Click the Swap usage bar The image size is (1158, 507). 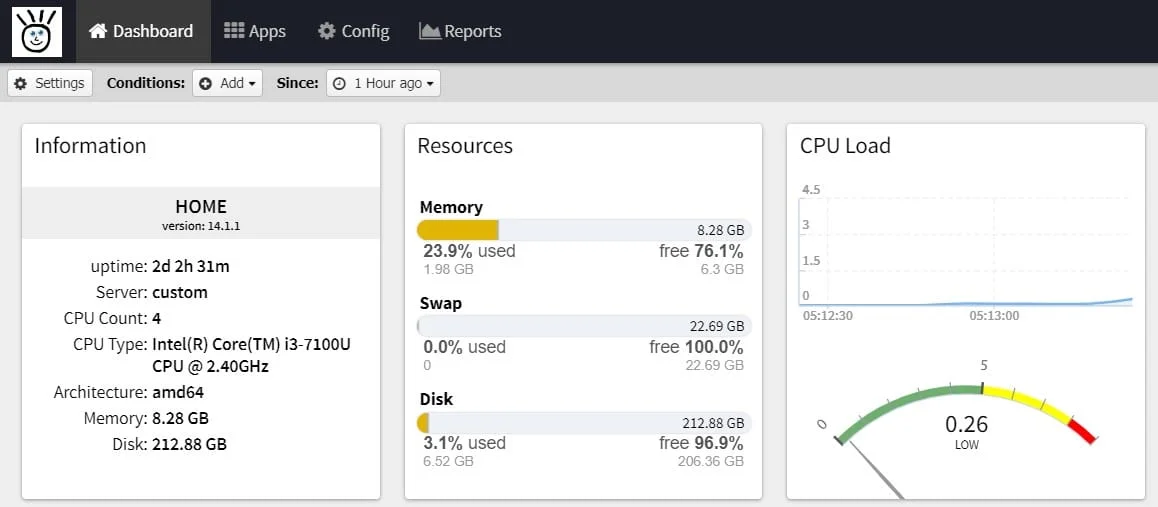(583, 326)
